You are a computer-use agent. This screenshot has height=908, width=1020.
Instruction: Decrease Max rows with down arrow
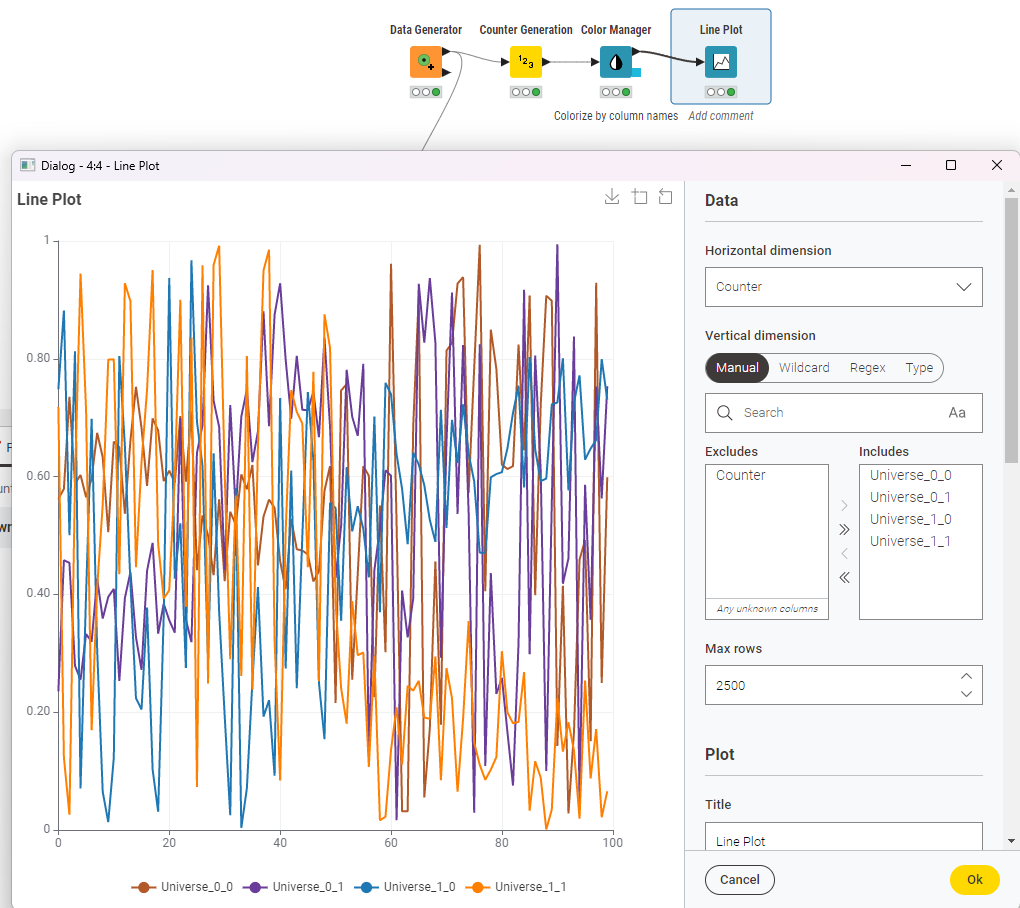coord(965,694)
